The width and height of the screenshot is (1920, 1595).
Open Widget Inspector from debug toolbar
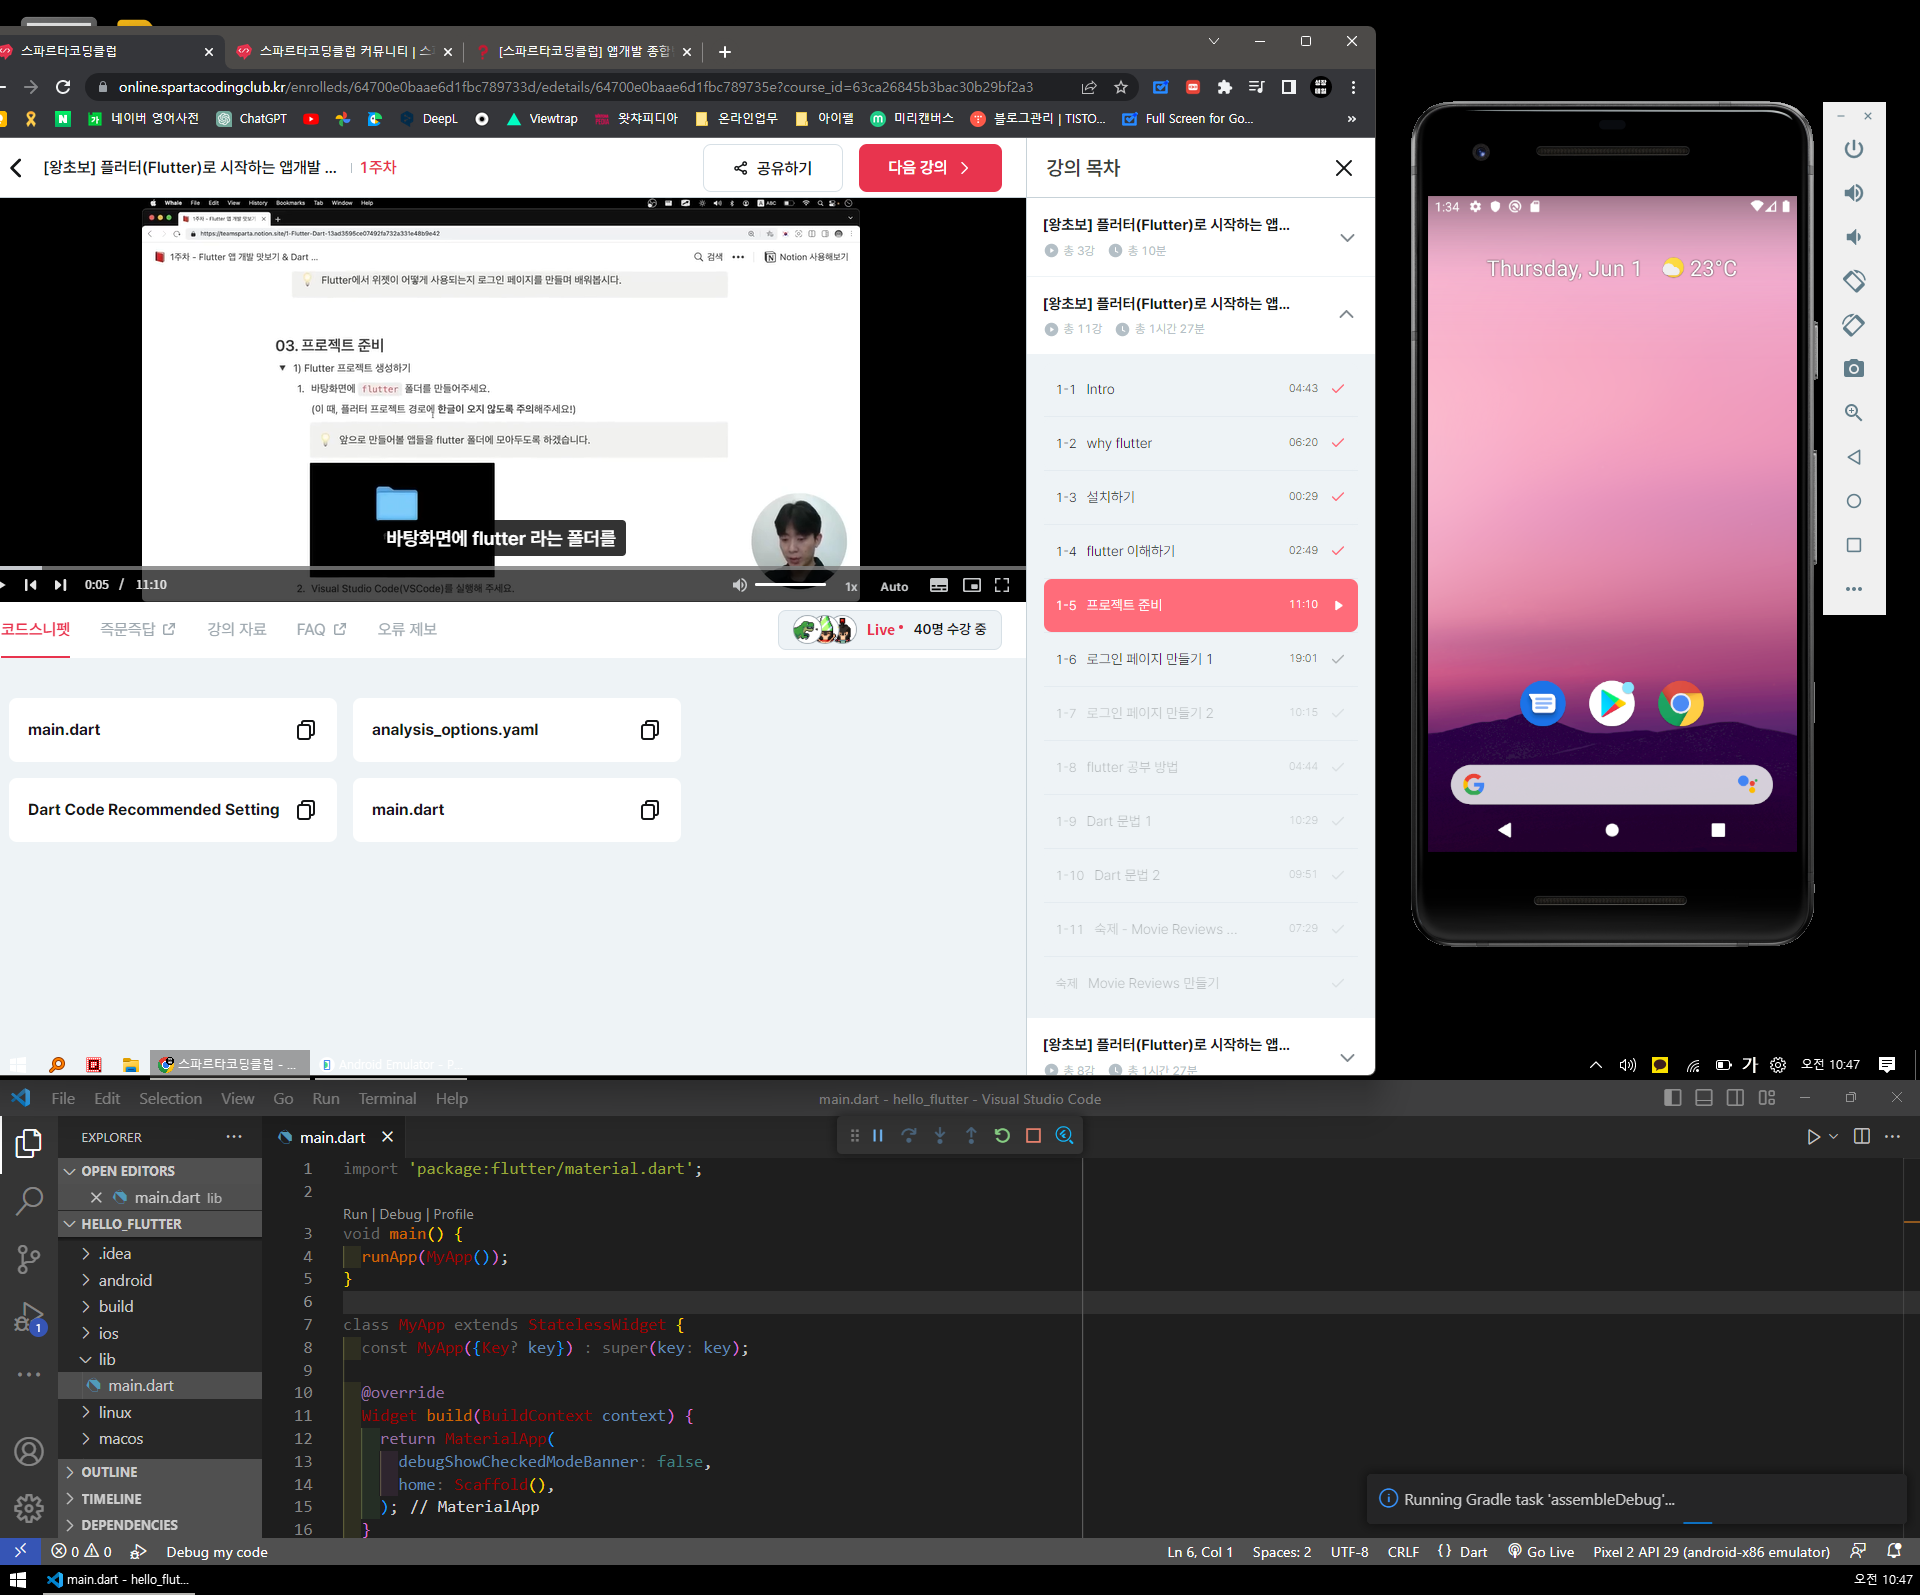tap(1065, 1136)
